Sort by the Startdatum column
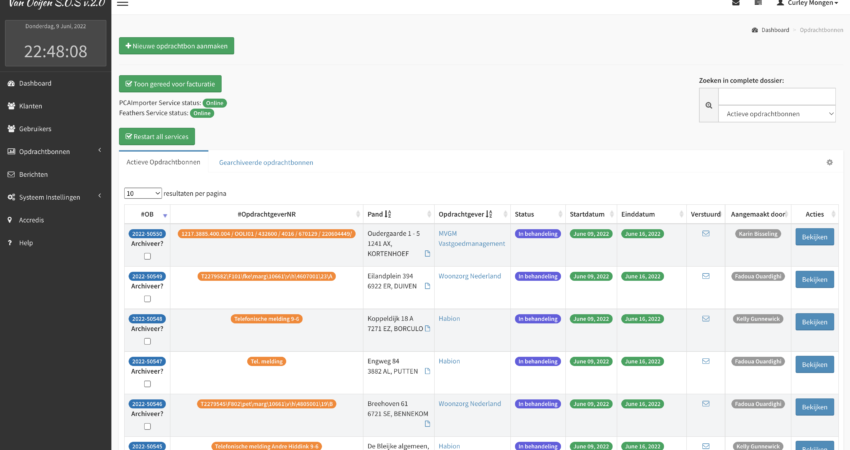Viewport: 850px width, 450px height. click(x=591, y=215)
